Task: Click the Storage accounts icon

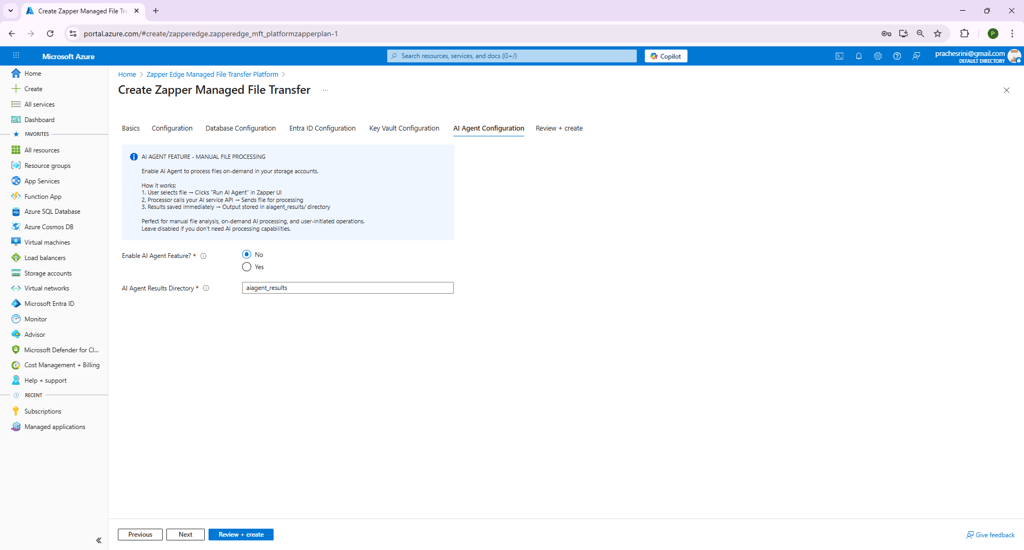Action: 16,273
